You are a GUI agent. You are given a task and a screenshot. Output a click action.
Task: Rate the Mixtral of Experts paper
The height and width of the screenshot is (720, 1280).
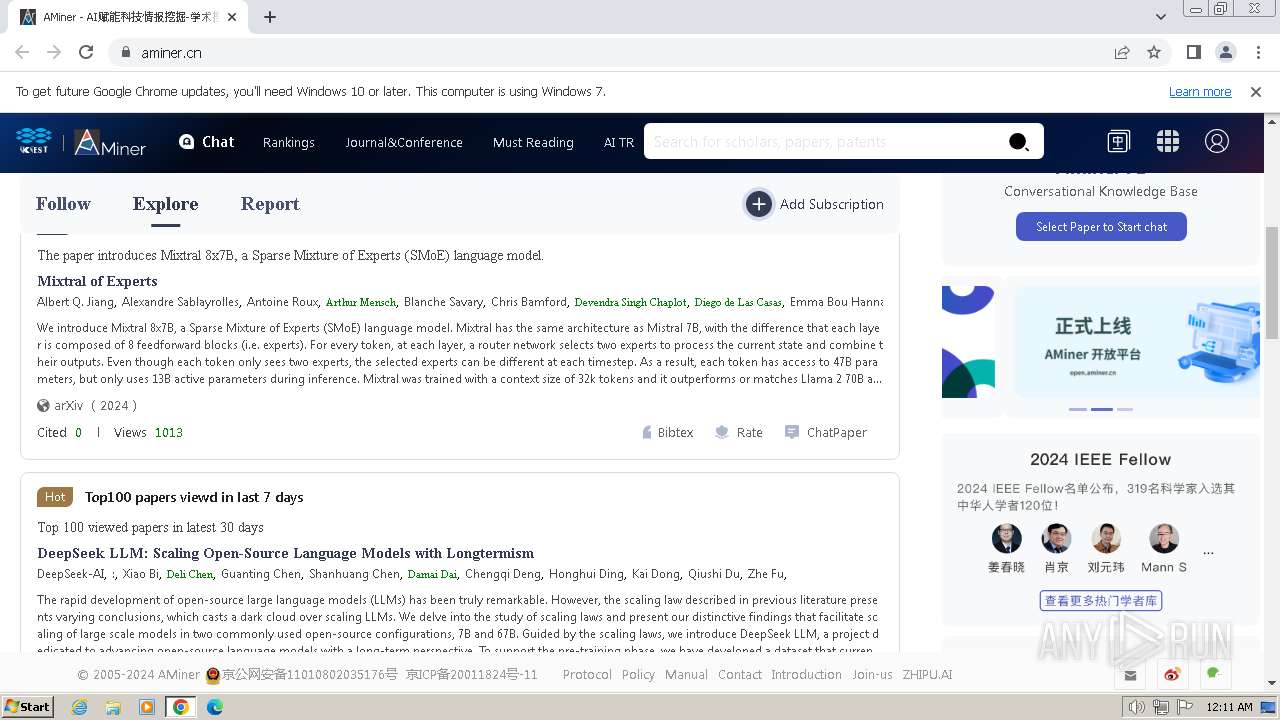click(x=739, y=432)
